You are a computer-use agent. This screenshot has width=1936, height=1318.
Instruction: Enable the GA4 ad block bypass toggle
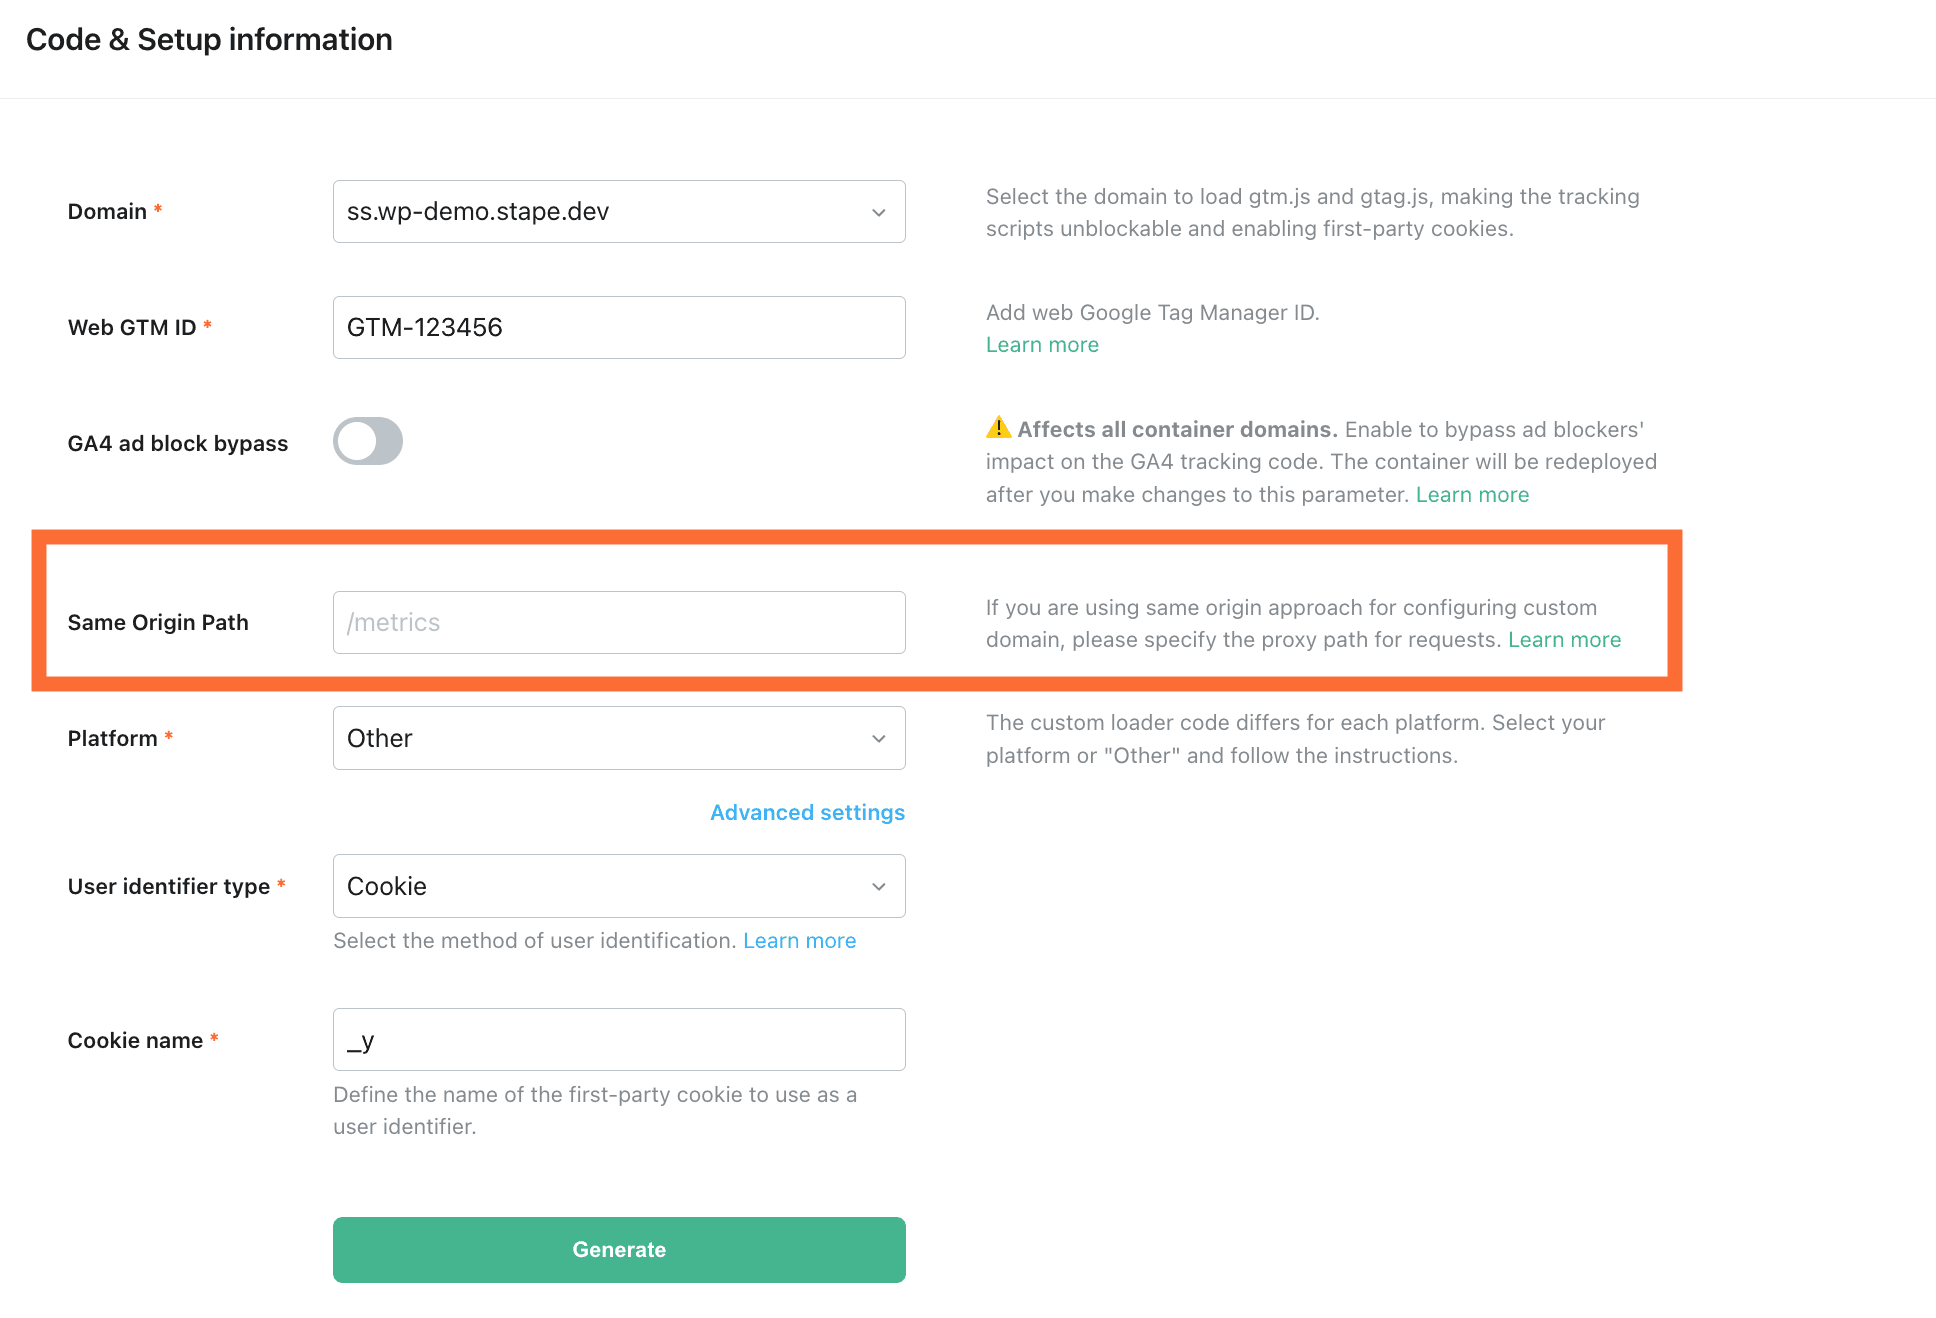click(367, 440)
